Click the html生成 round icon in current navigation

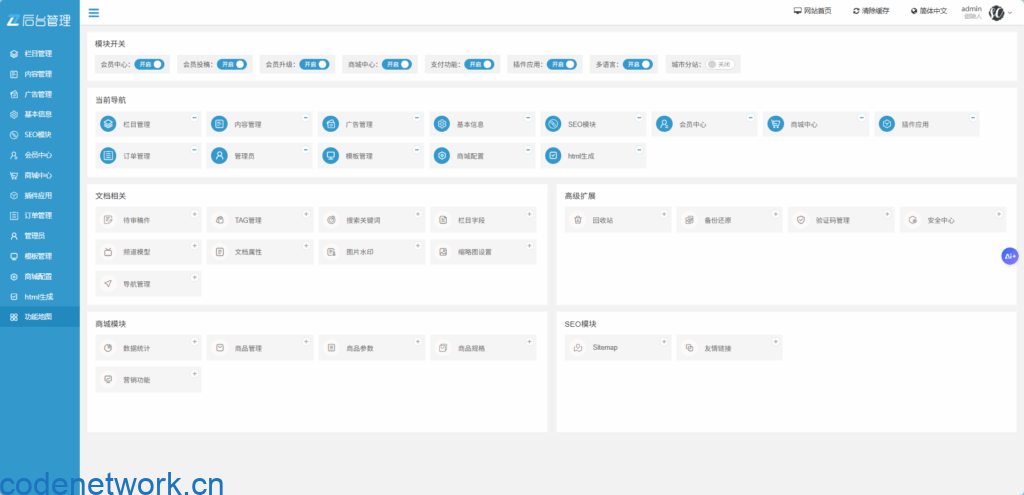[553, 155]
